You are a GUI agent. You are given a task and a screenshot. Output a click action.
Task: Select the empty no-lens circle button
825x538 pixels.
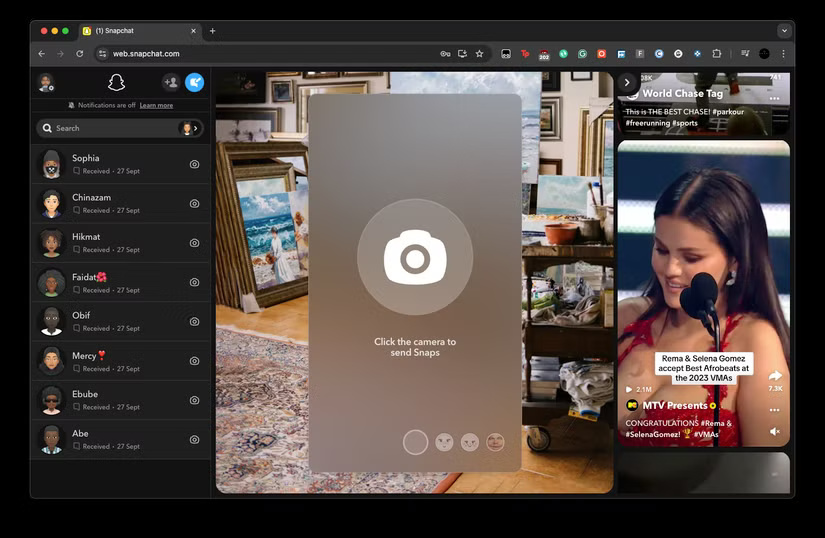pos(415,442)
